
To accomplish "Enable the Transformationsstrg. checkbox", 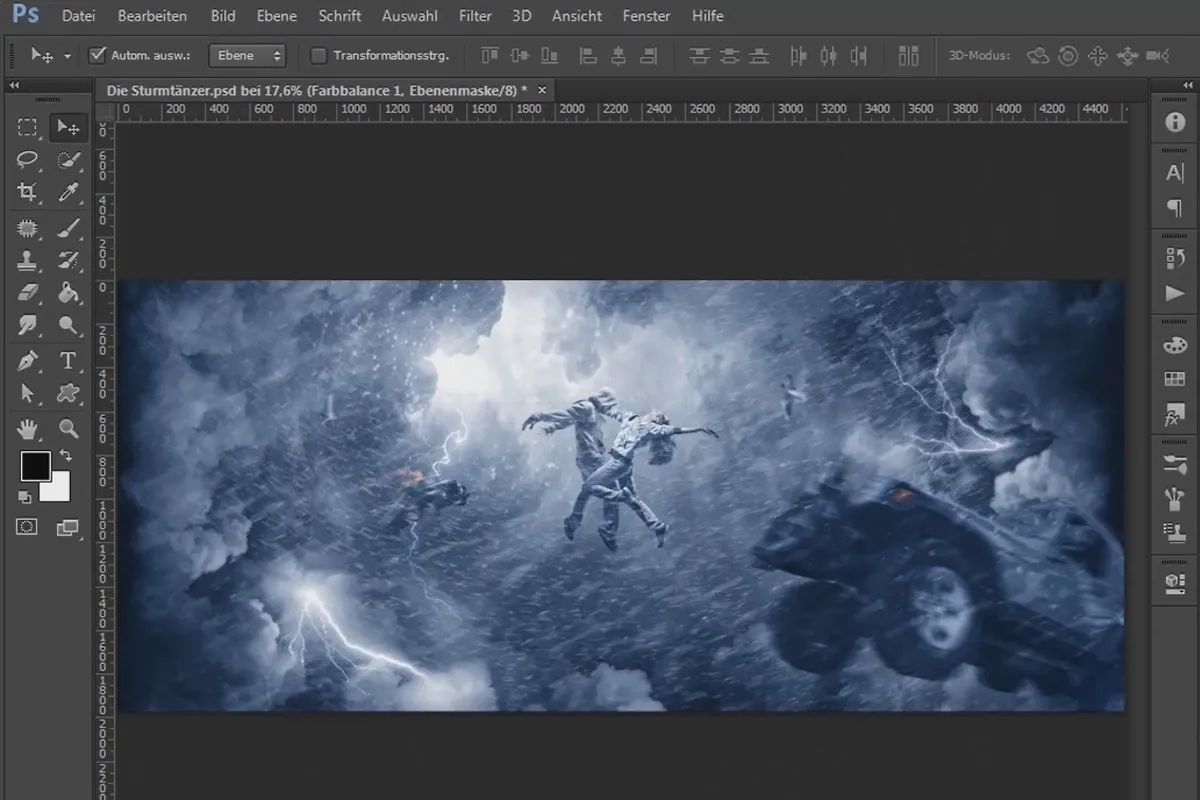I will pos(319,55).
